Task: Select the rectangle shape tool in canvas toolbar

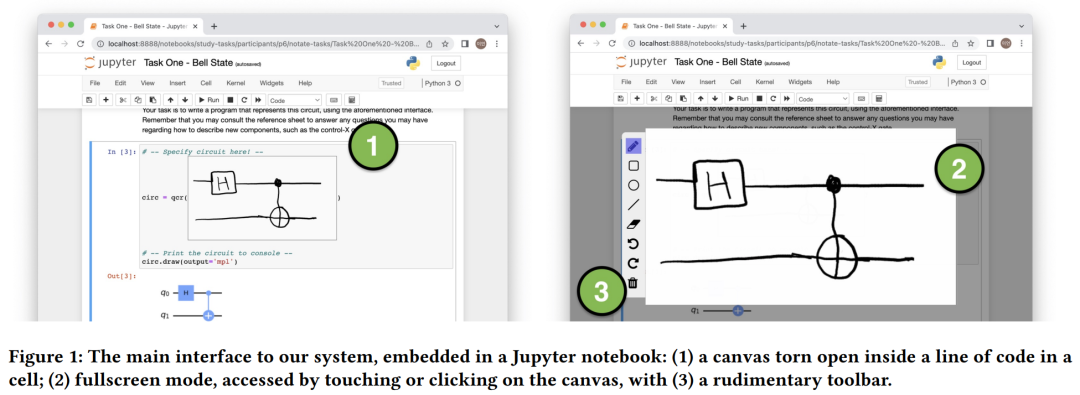Action: [x=633, y=165]
